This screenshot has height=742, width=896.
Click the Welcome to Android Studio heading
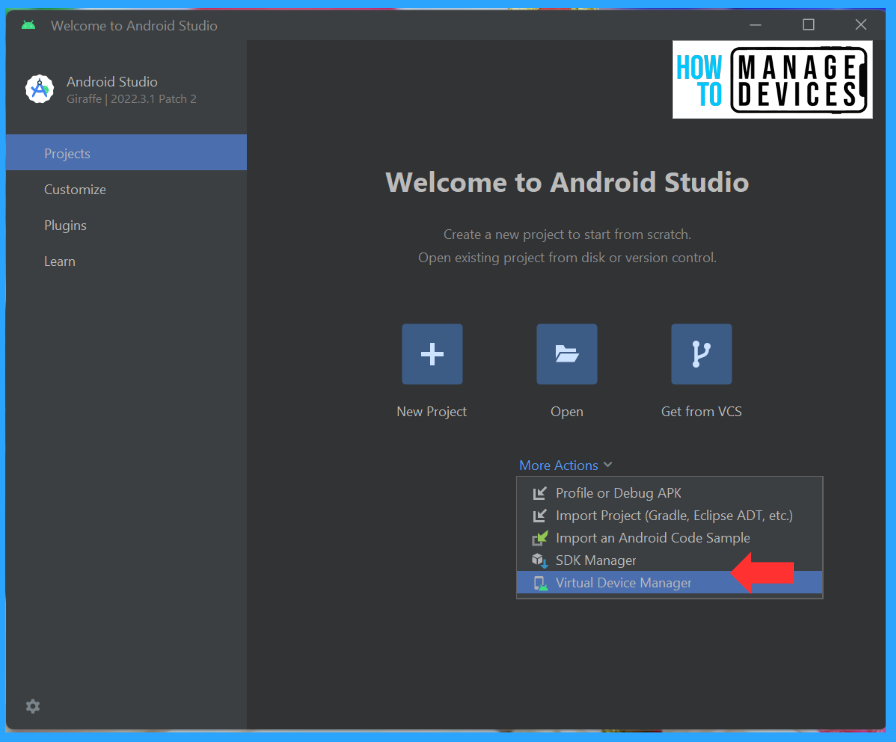coord(567,182)
